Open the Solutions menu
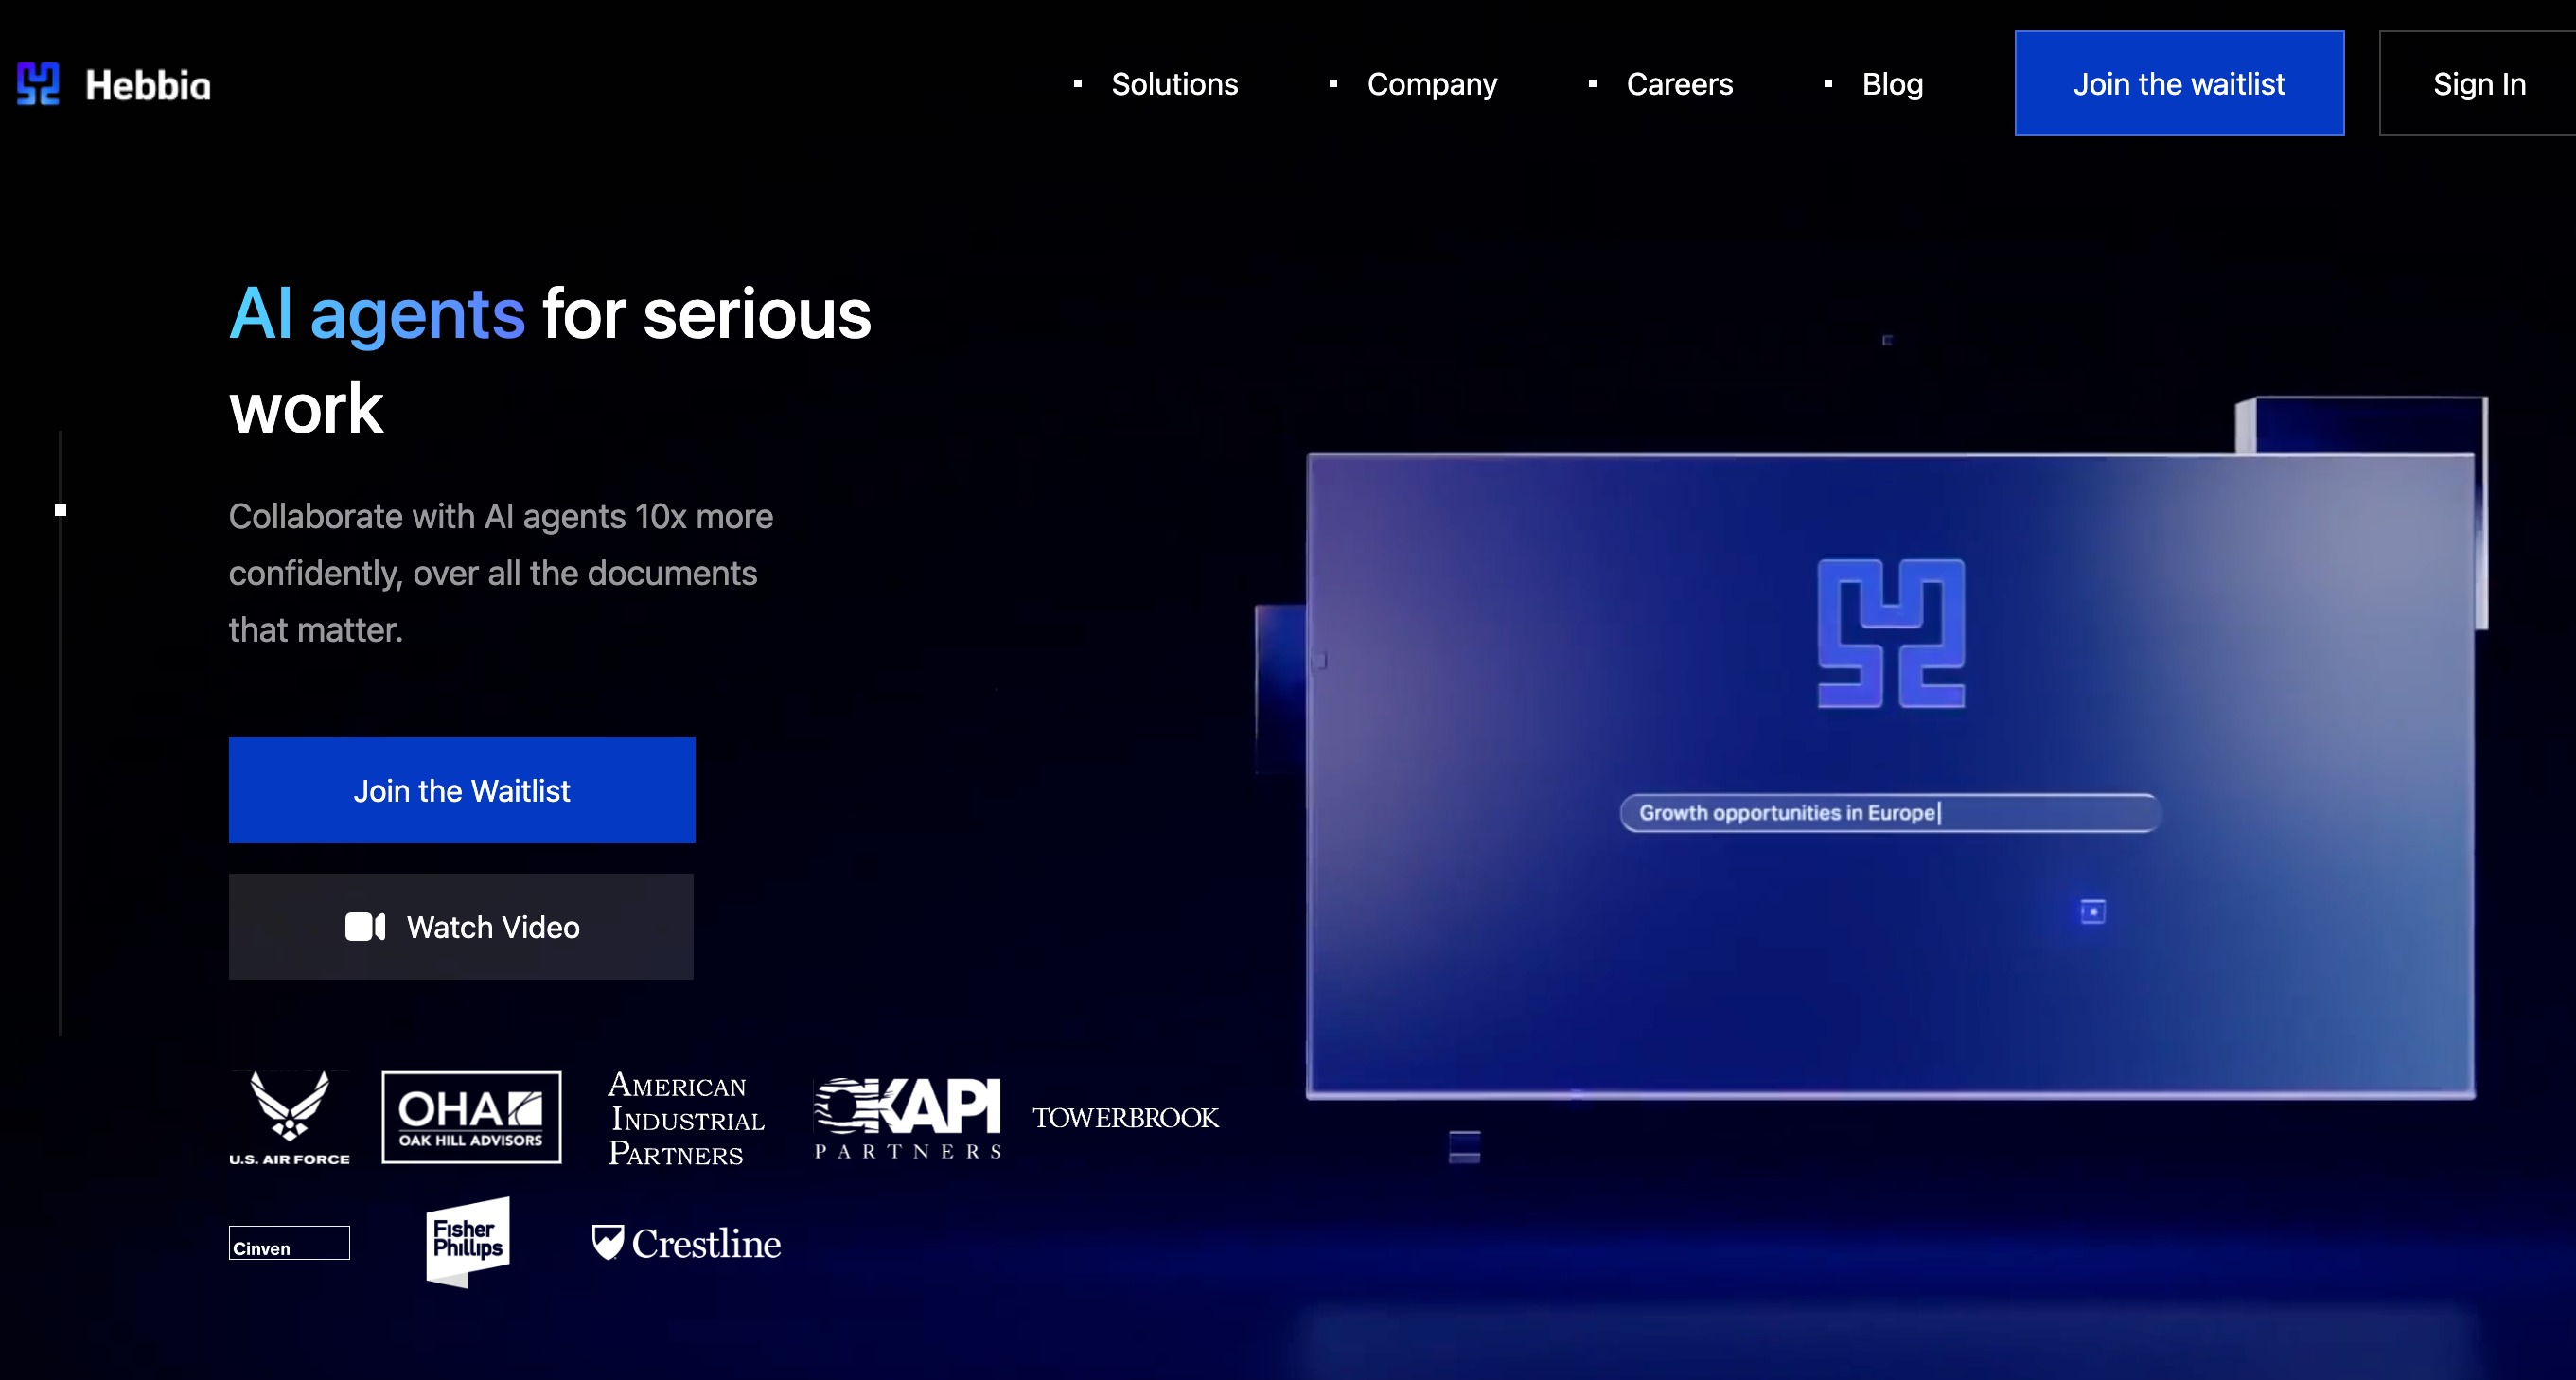This screenshot has width=2576, height=1380. coord(1174,84)
